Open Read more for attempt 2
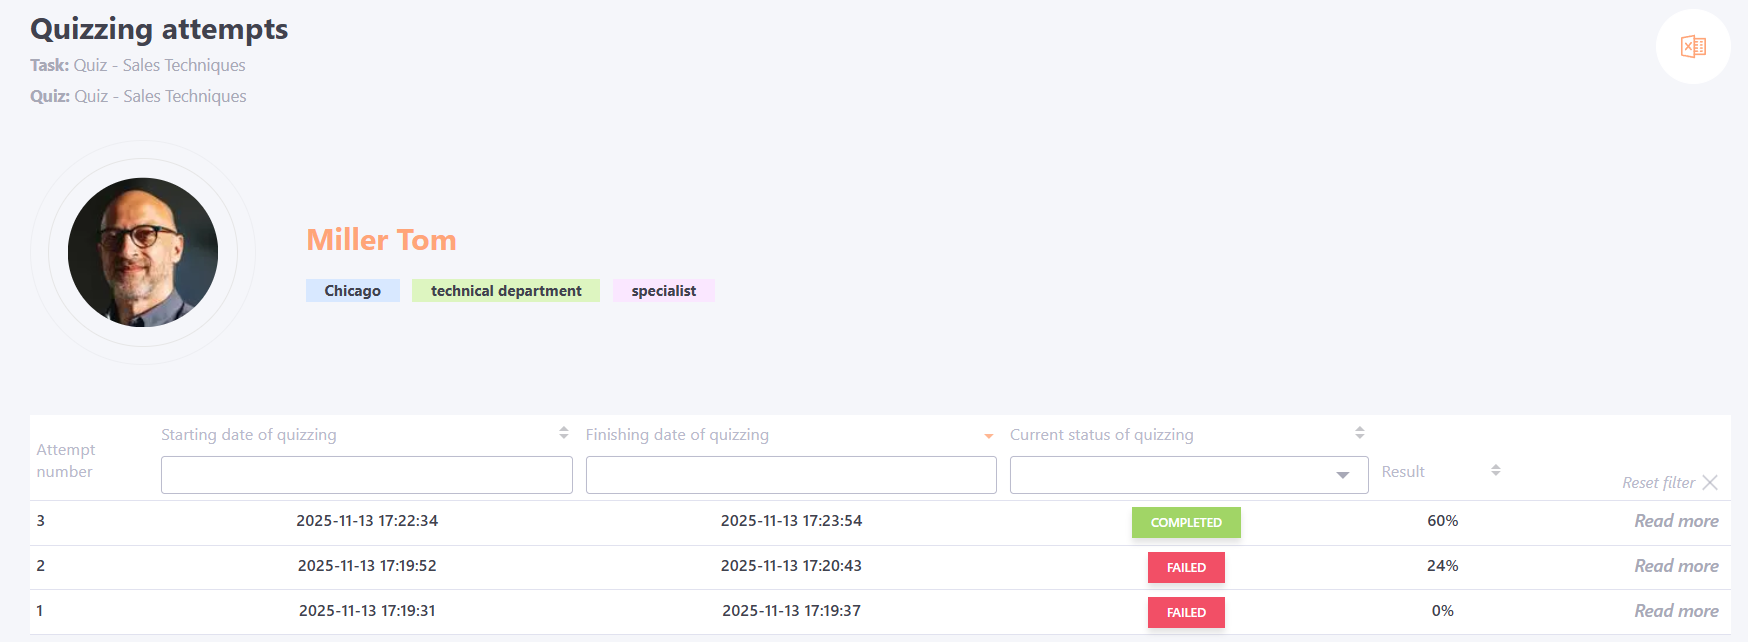The image size is (1748, 642). click(x=1676, y=566)
